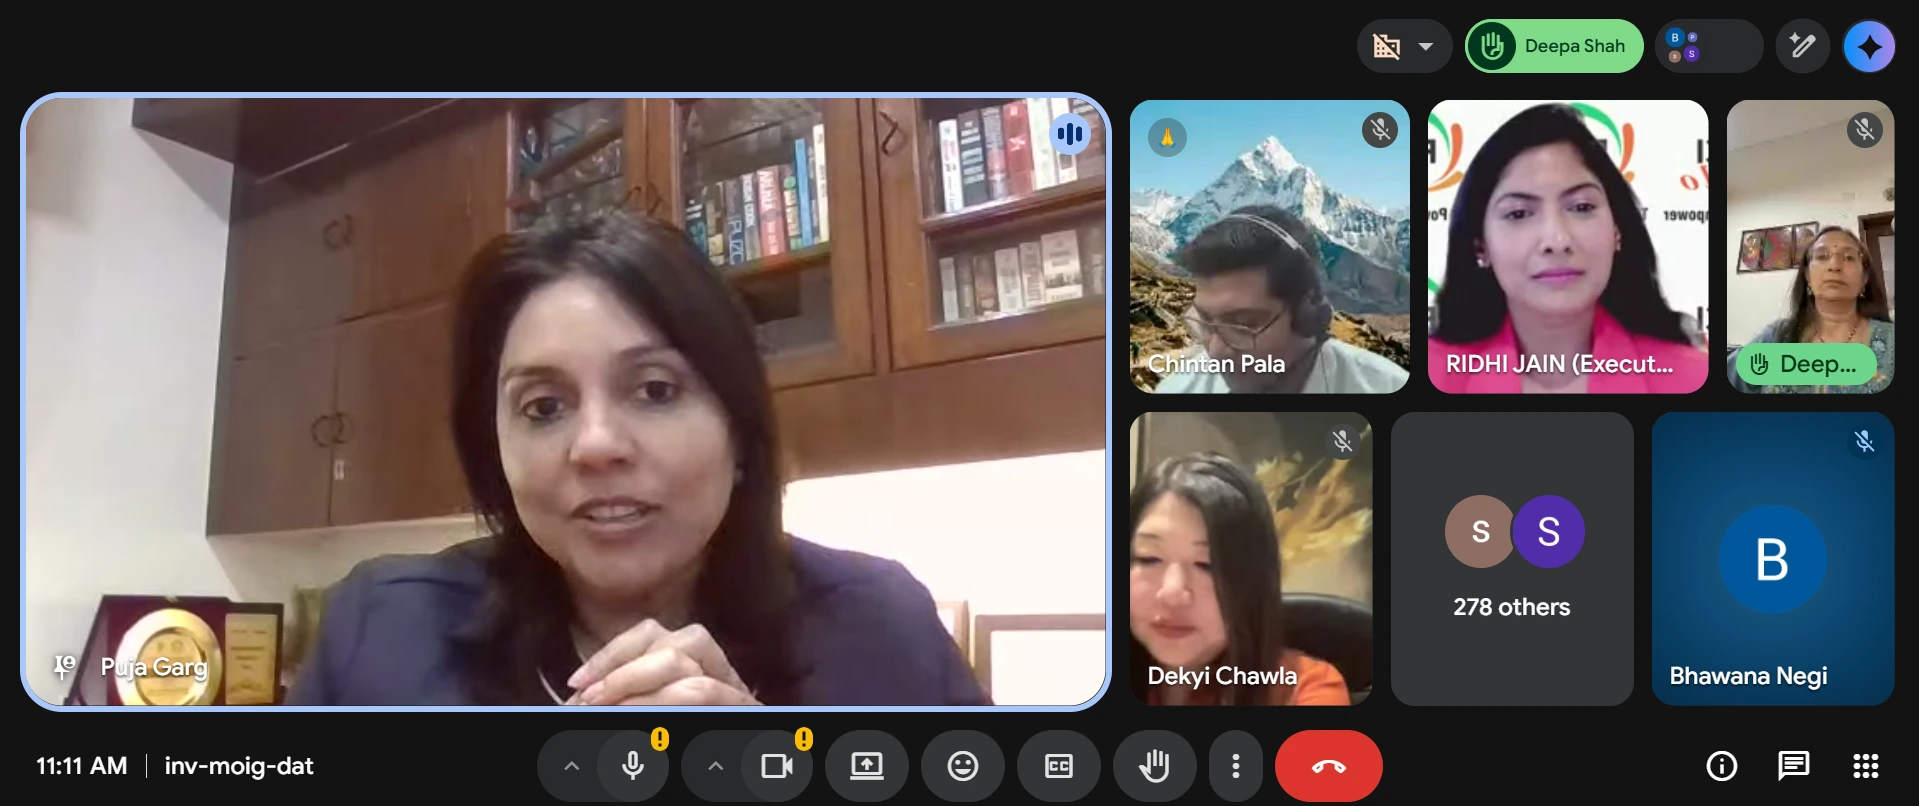Image resolution: width=1919 pixels, height=806 pixels.
Task: Select the 278 others participant tile
Action: (1511, 558)
